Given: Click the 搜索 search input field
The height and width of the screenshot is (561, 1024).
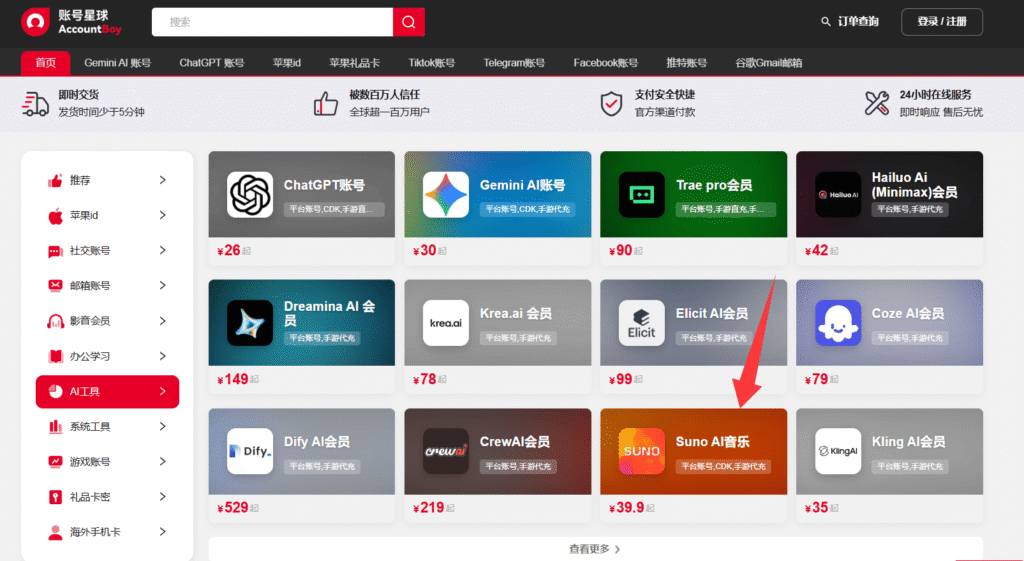Looking at the screenshot, I should [x=272, y=22].
